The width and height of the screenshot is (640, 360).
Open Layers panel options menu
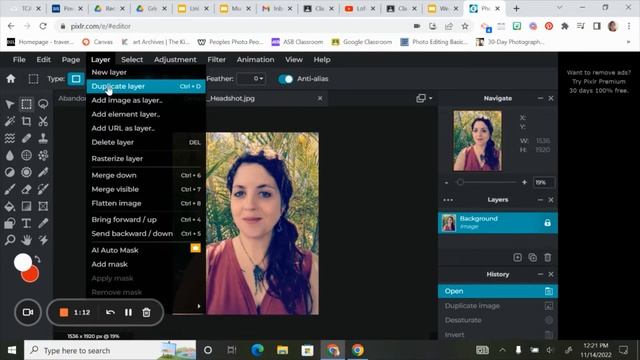pyautogui.click(x=448, y=200)
